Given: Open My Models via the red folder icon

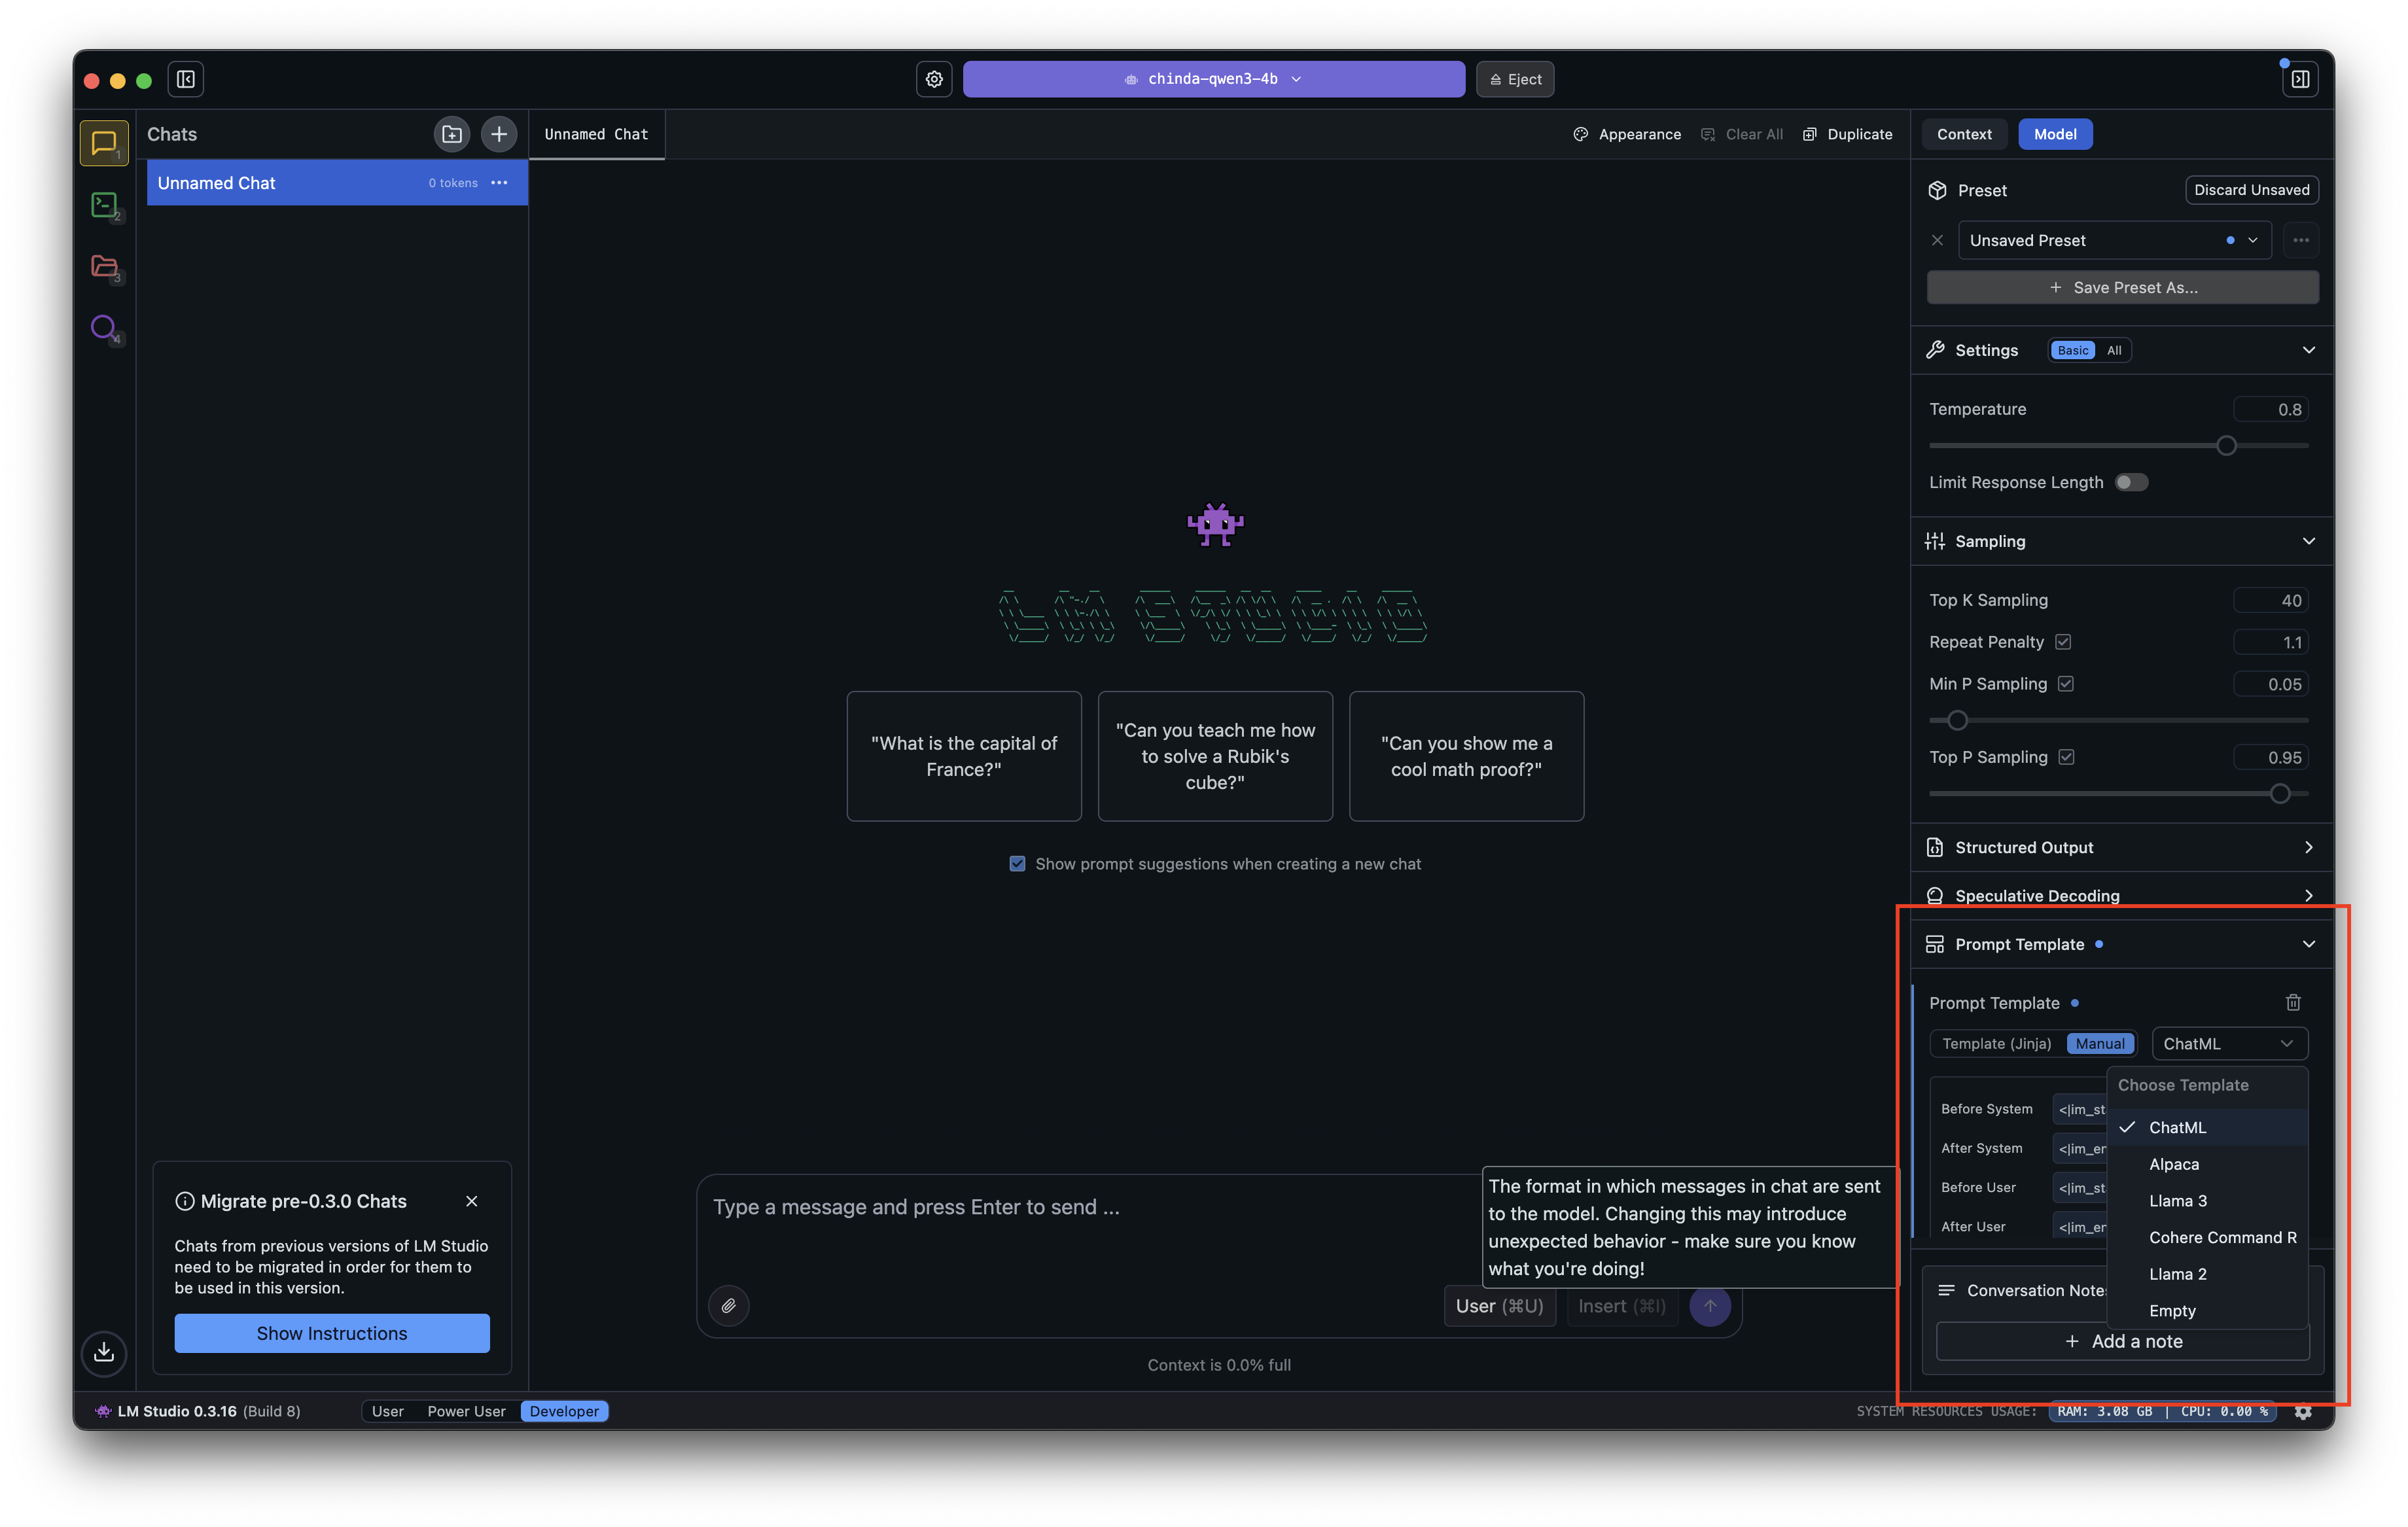Looking at the screenshot, I should (x=104, y=267).
